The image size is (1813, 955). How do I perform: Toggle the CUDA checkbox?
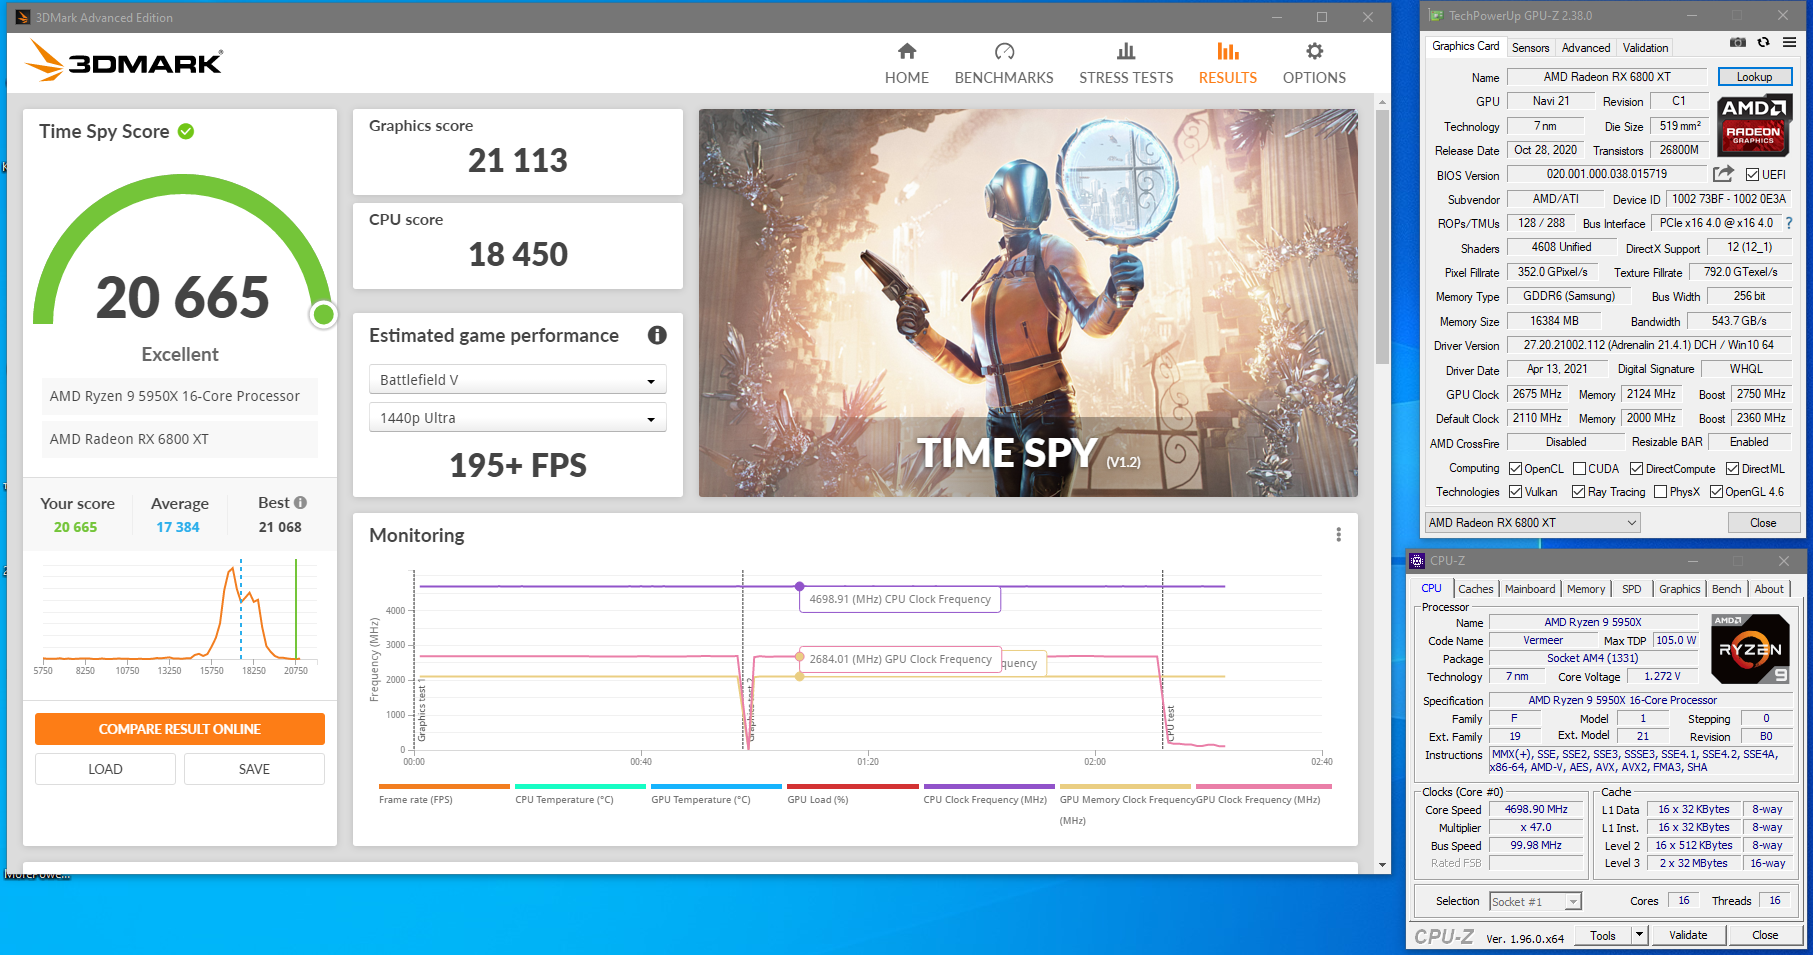click(1579, 469)
